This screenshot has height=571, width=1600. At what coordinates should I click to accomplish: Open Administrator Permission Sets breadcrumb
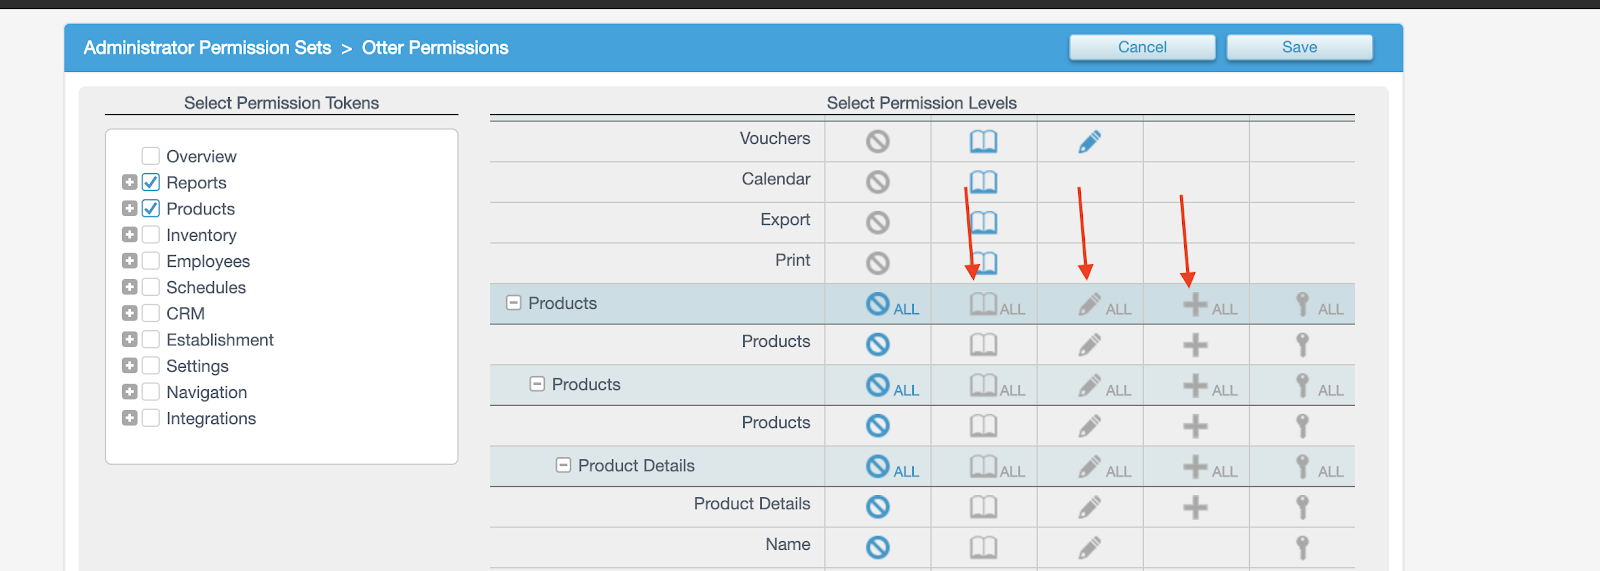click(x=207, y=48)
